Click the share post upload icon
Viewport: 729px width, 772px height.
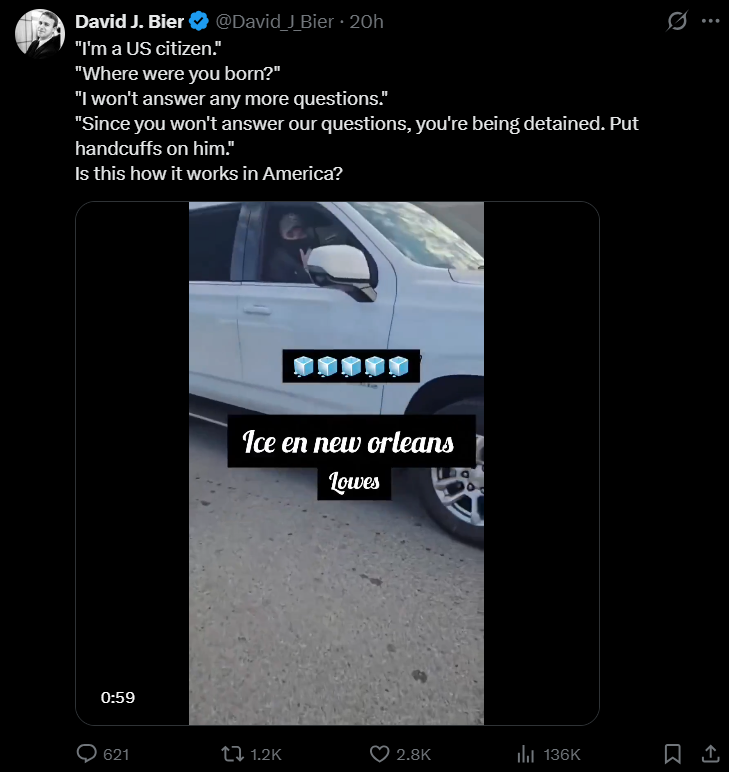[x=710, y=753]
